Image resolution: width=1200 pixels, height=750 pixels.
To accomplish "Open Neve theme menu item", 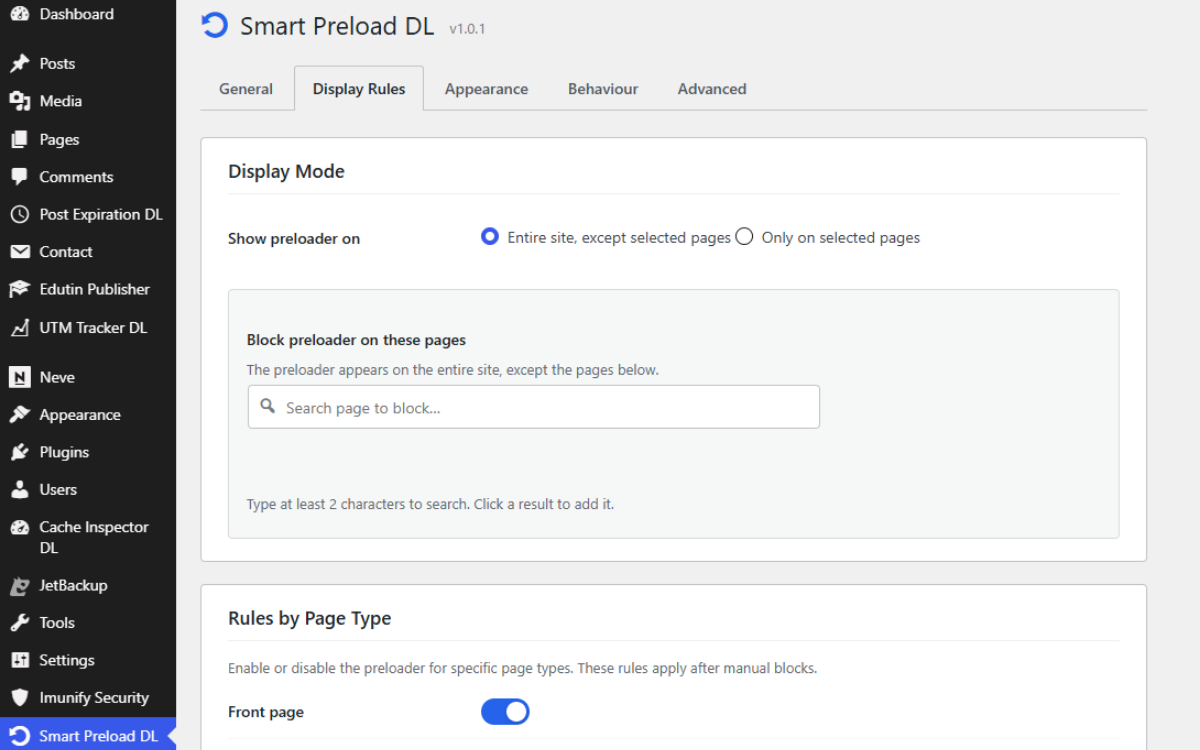I will tap(88, 377).
